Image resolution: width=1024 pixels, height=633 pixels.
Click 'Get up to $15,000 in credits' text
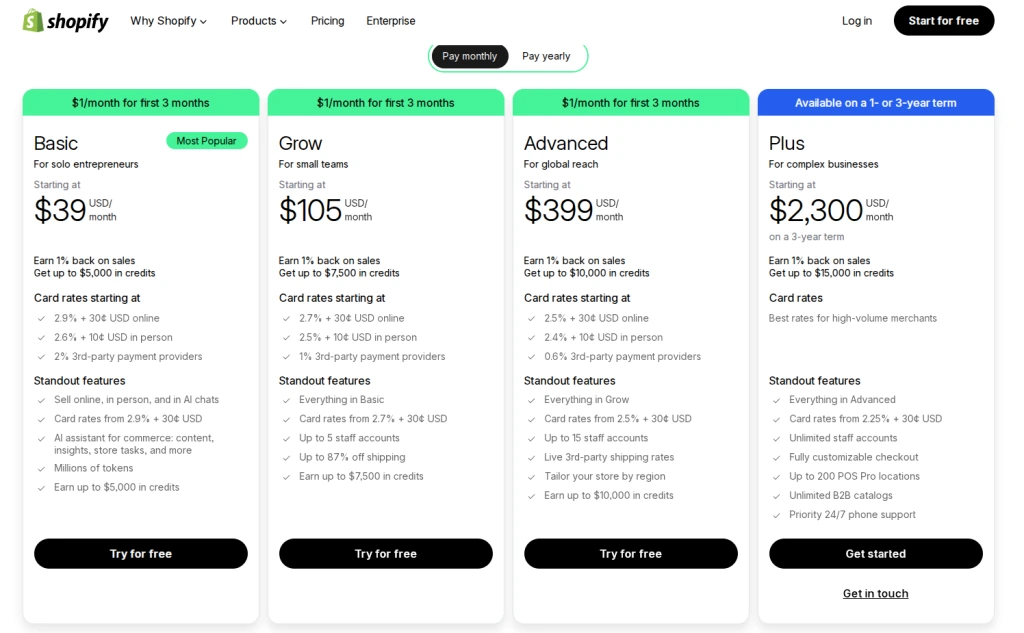[831, 273]
